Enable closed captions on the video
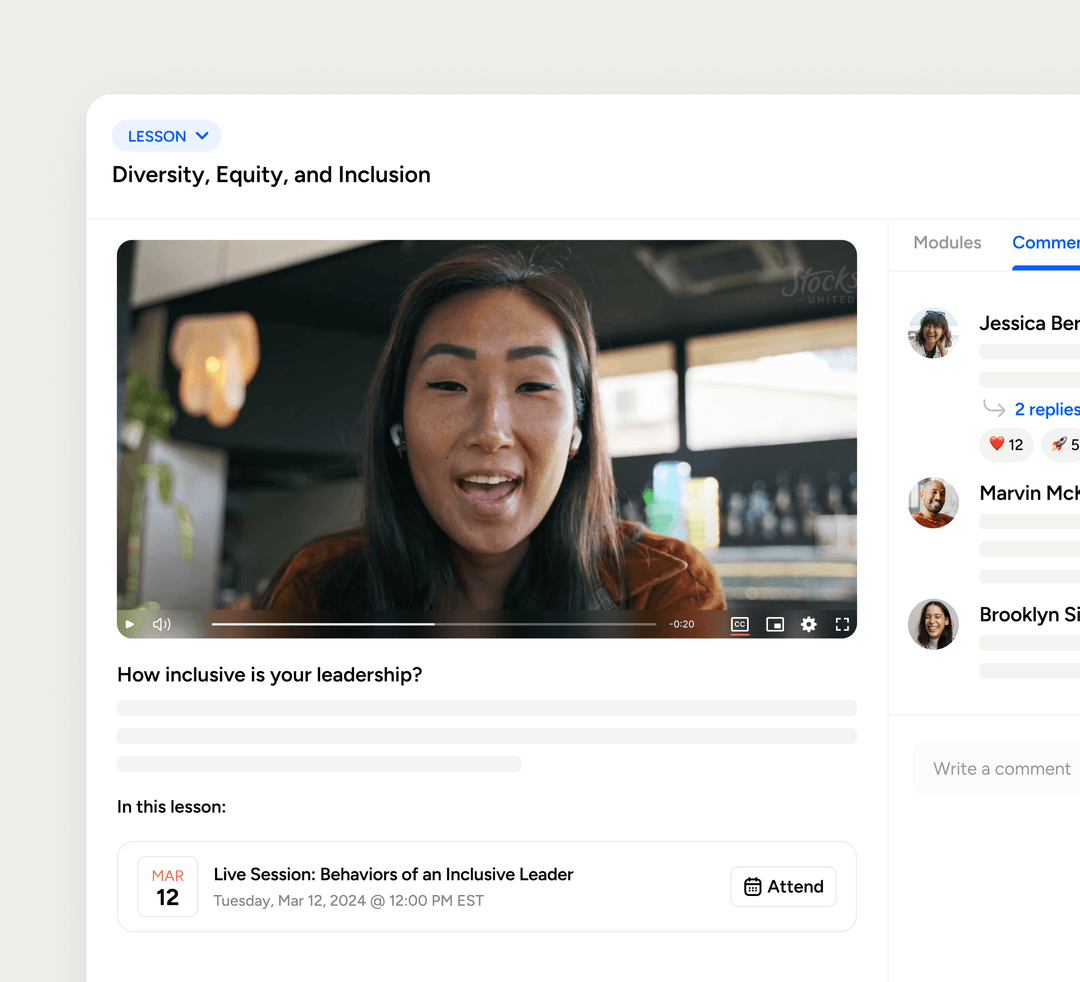 (739, 624)
